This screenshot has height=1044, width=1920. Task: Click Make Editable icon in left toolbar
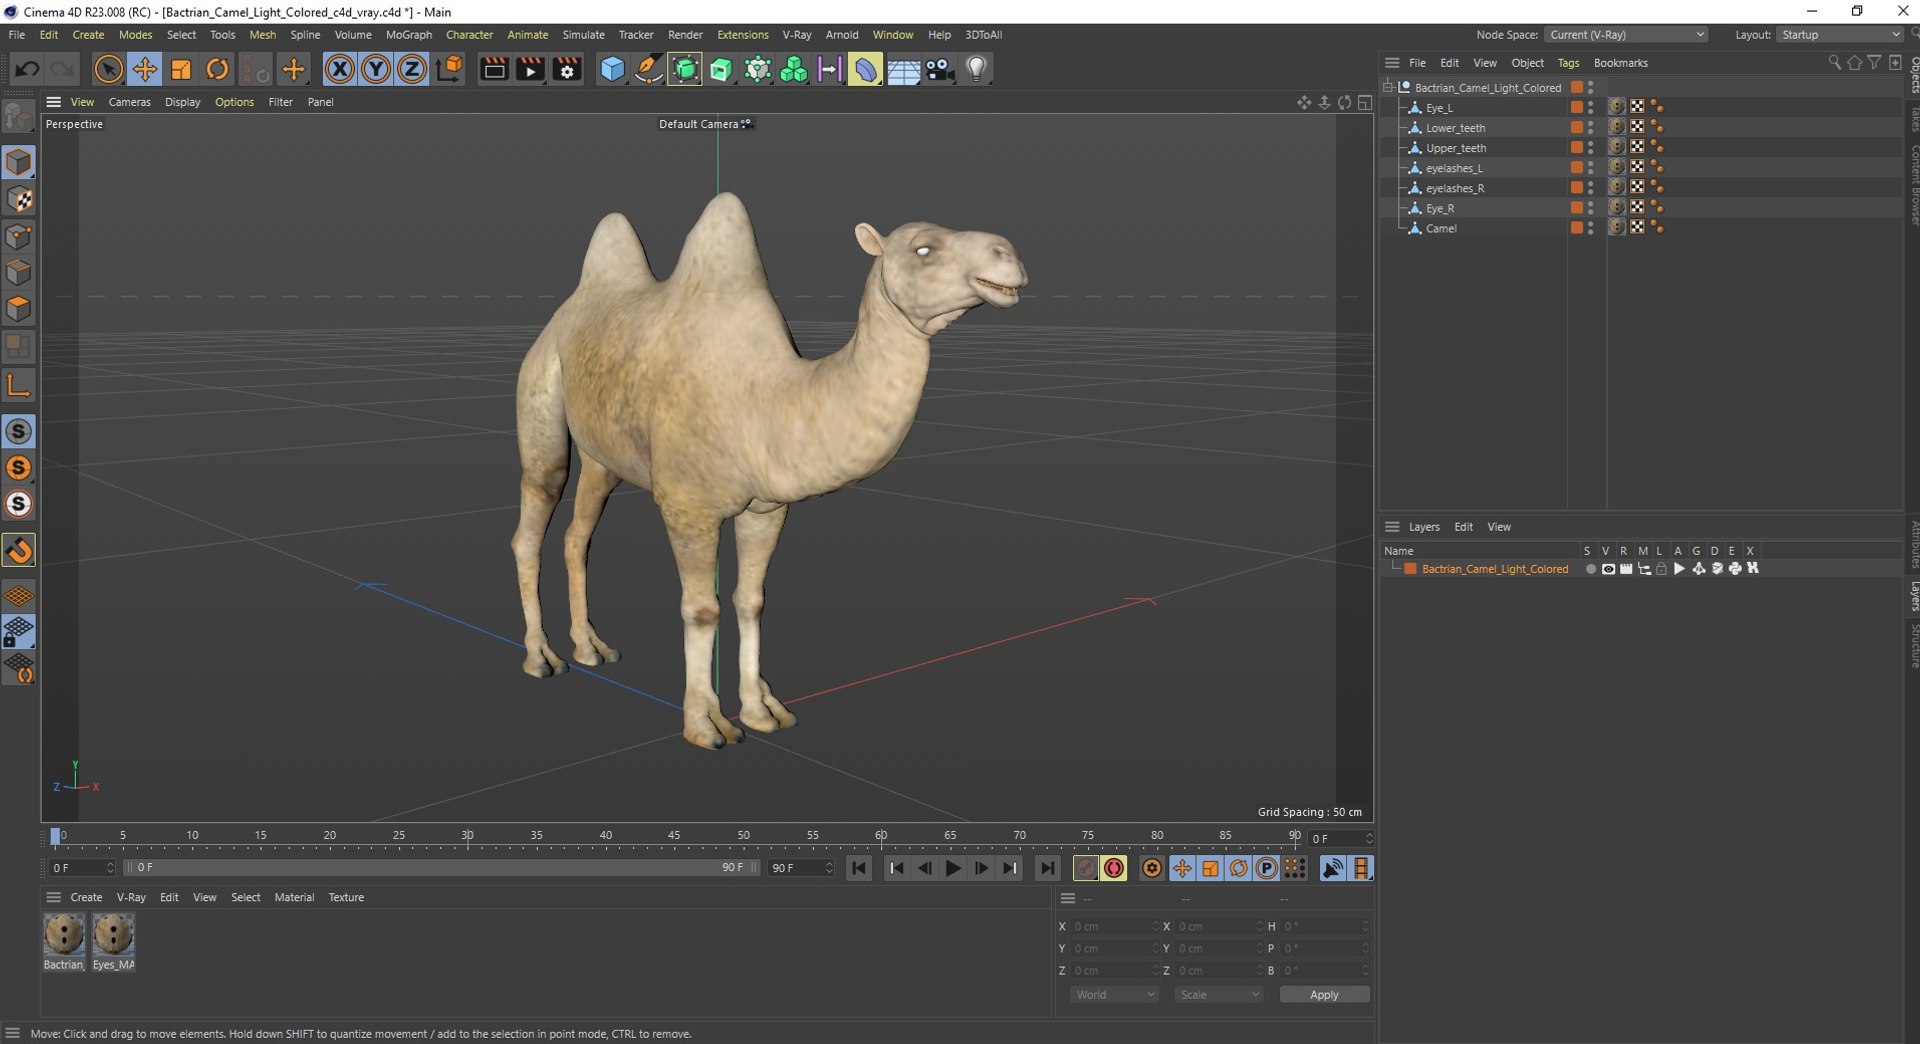(18, 118)
